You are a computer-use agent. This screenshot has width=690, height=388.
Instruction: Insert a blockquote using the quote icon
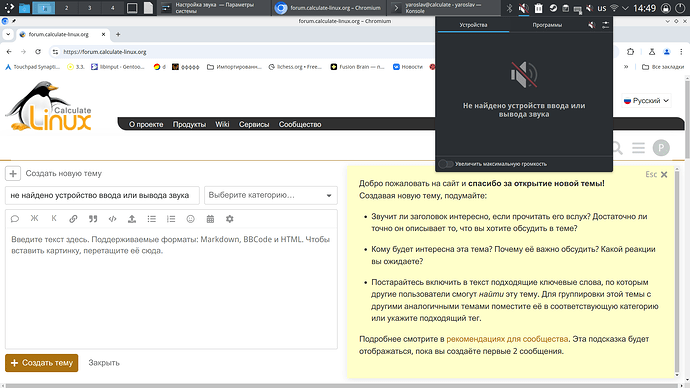pyautogui.click(x=93, y=219)
